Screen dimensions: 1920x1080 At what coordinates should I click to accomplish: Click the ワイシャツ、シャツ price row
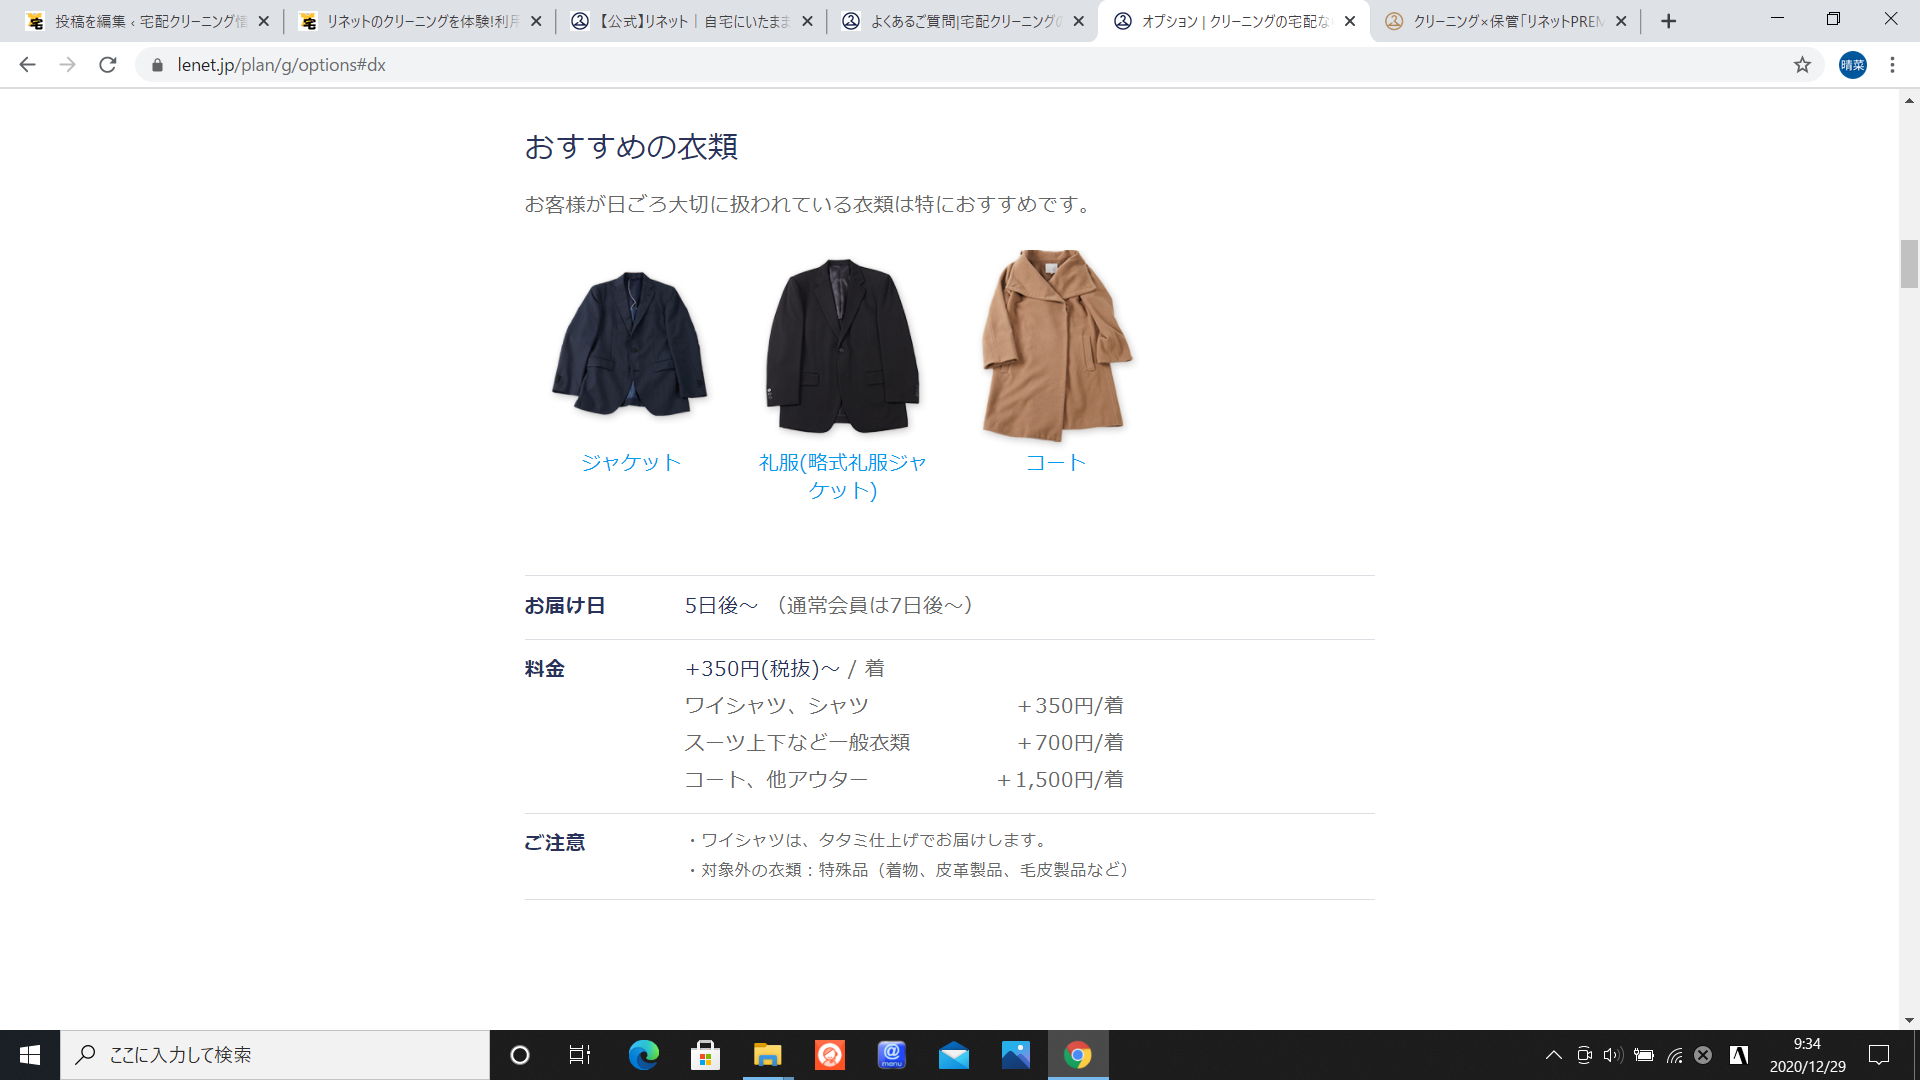pos(904,706)
